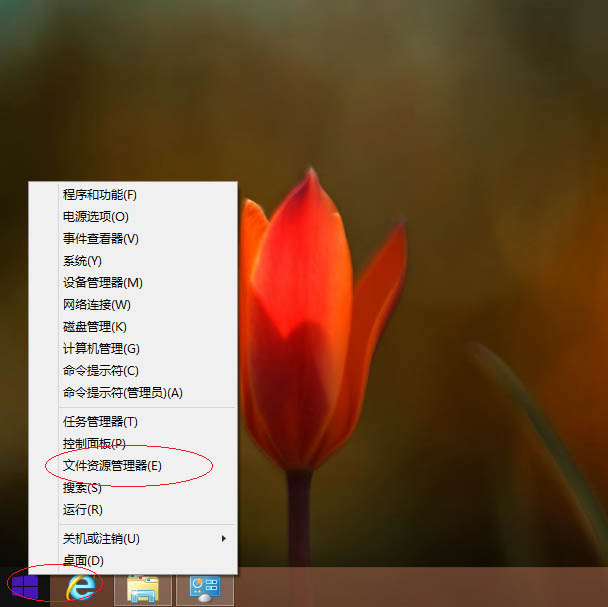The image size is (608, 607).
Task: Open 电源选项(O) in the context menu
Action: [x=96, y=216]
